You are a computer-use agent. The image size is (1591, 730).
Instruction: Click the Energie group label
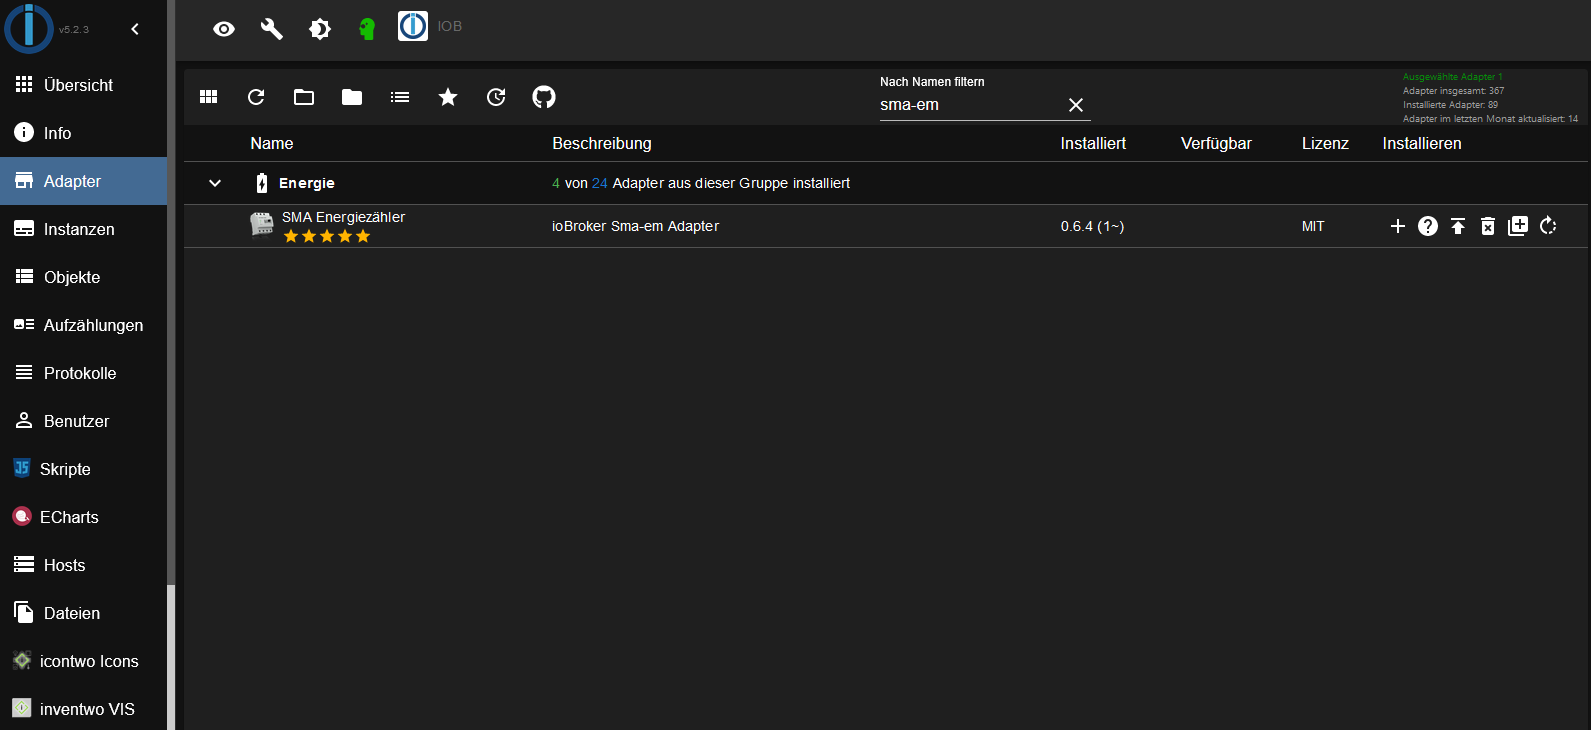pos(307,183)
